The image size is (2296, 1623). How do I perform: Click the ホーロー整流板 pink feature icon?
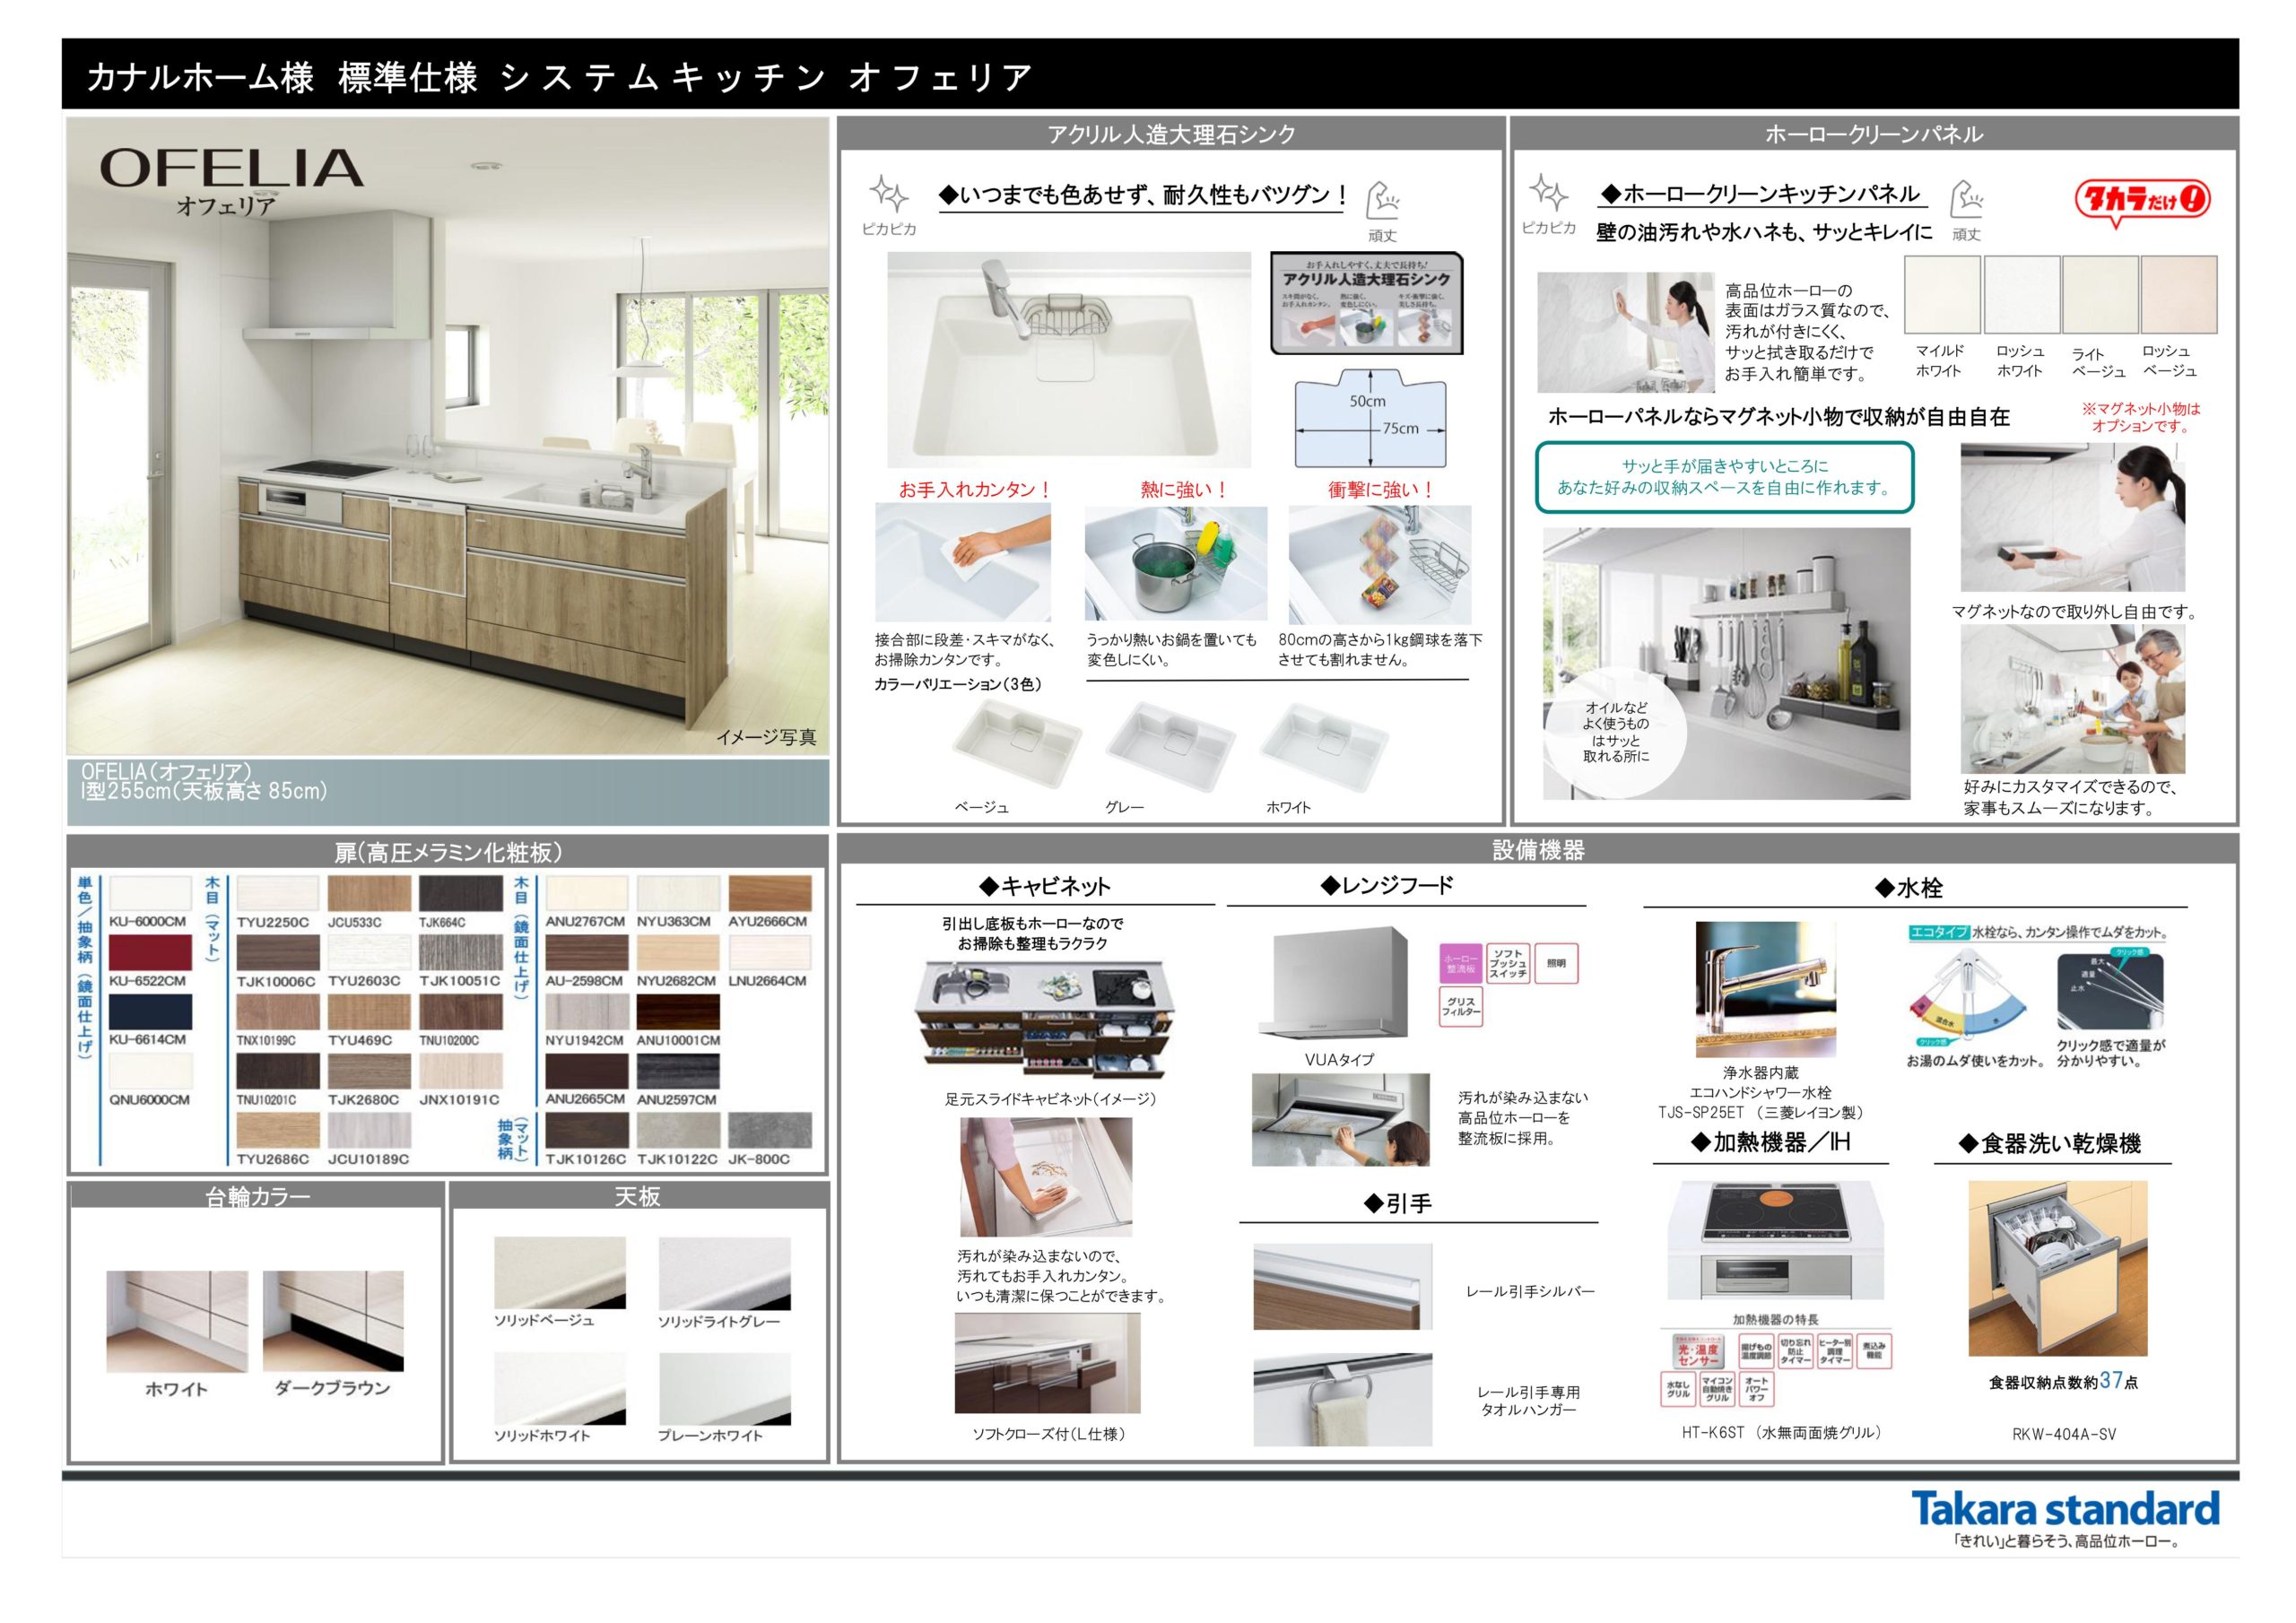(1459, 964)
